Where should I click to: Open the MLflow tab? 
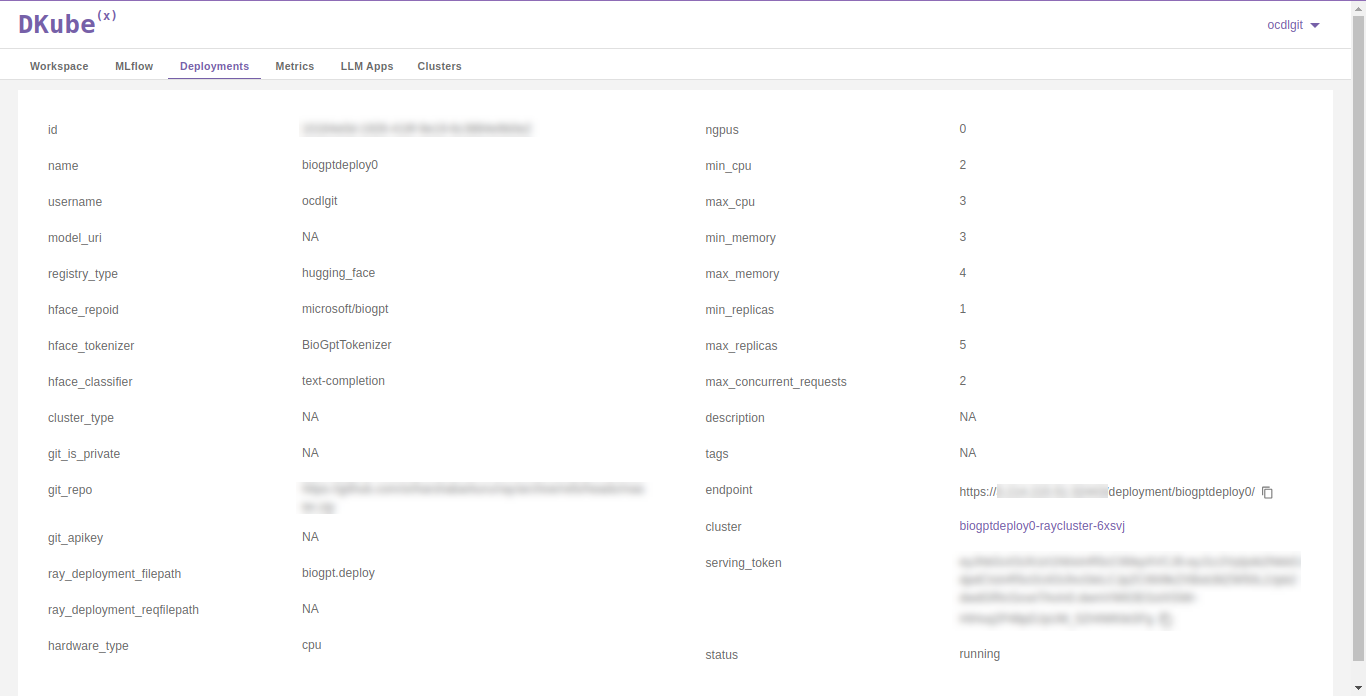[134, 66]
